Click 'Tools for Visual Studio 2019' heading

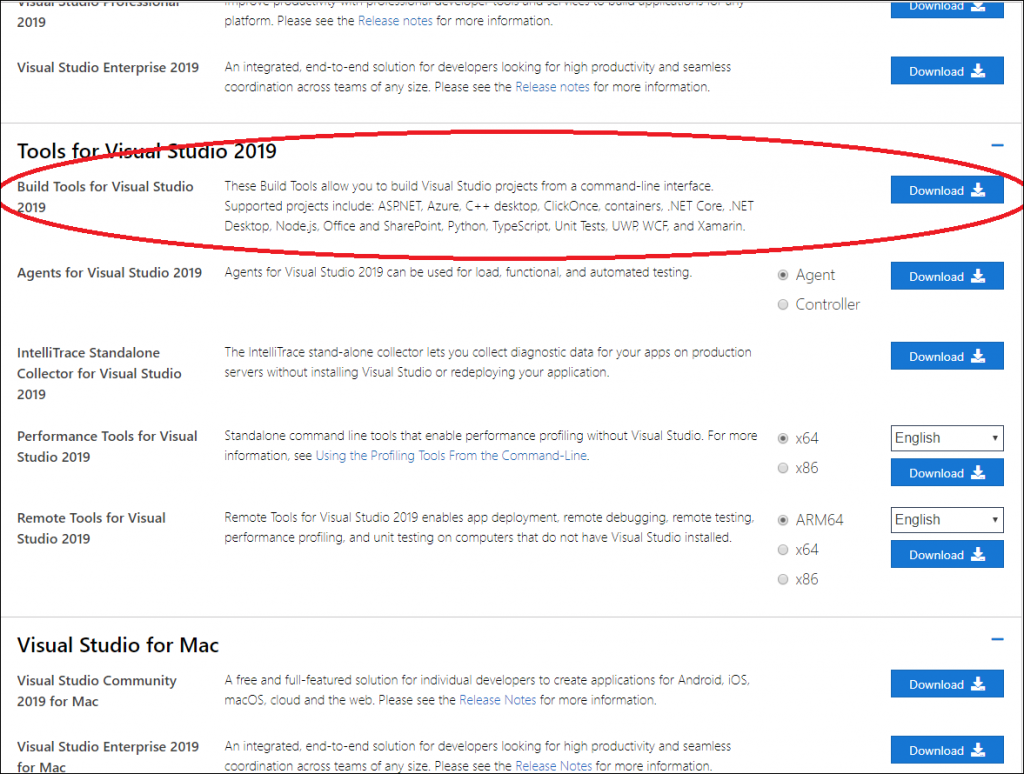(147, 151)
